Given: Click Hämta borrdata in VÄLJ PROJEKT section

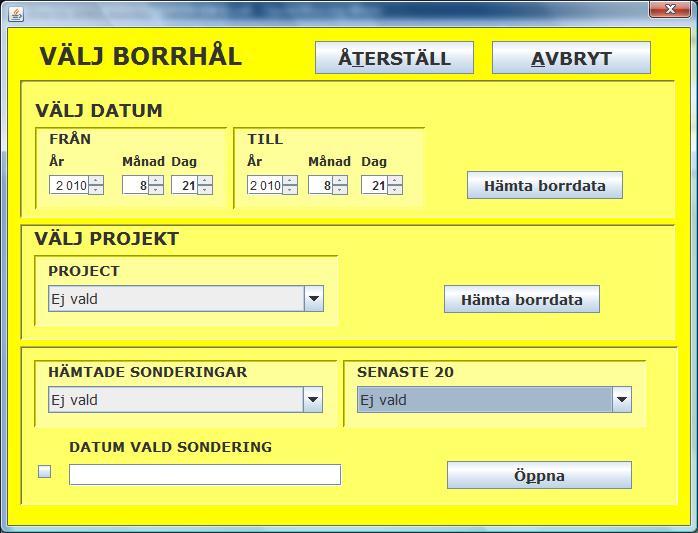Looking at the screenshot, I should [x=522, y=299].
